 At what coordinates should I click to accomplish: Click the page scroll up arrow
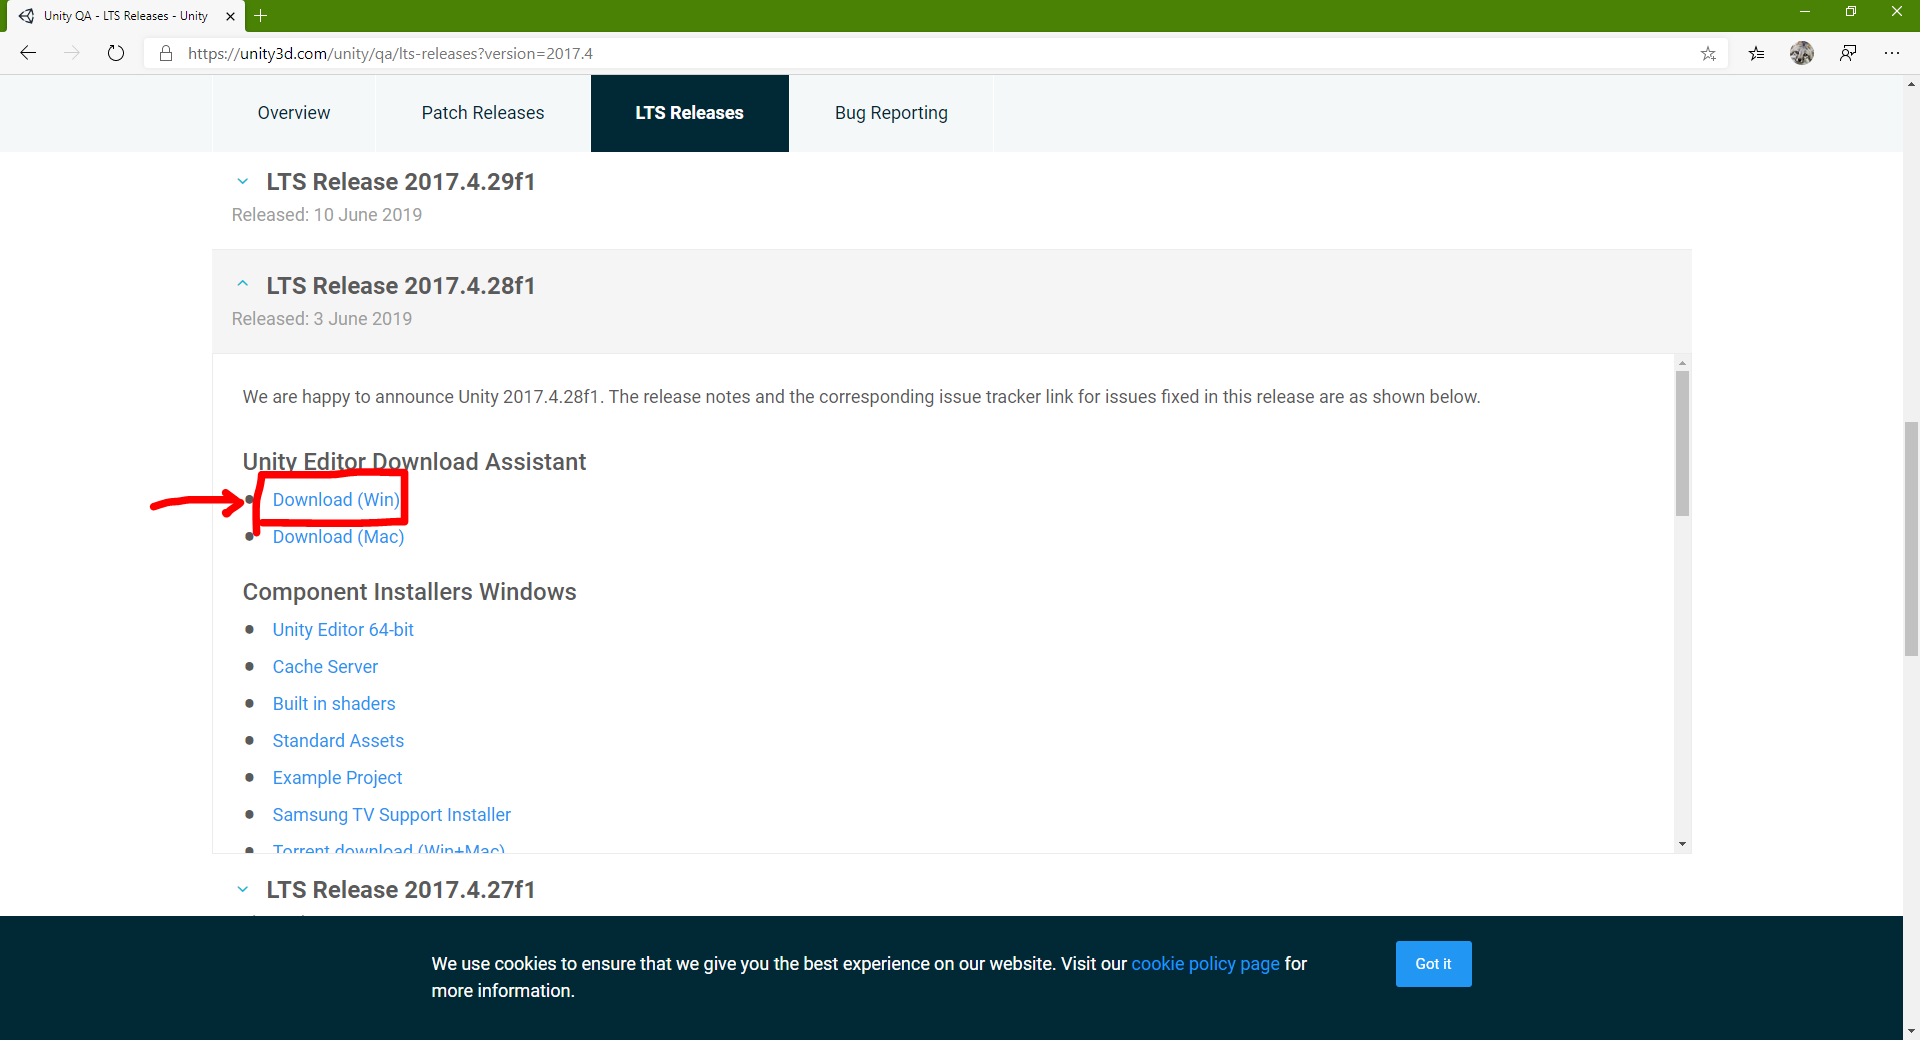point(1911,84)
